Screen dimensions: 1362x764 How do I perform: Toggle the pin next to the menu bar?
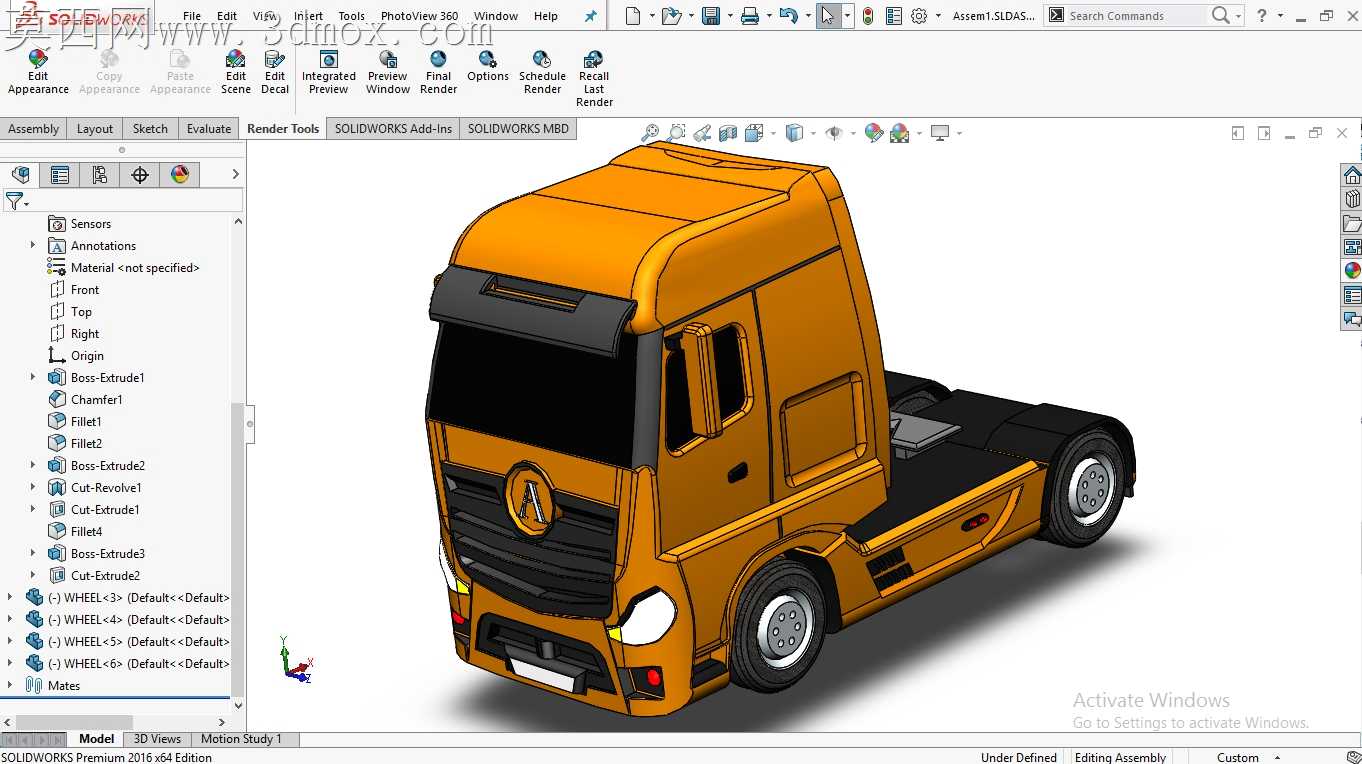coord(590,16)
